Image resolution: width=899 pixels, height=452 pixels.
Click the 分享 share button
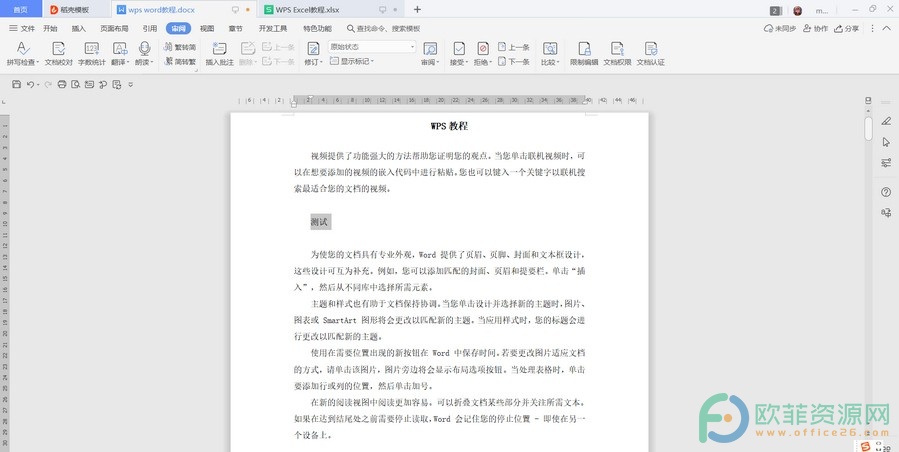pyautogui.click(x=847, y=28)
